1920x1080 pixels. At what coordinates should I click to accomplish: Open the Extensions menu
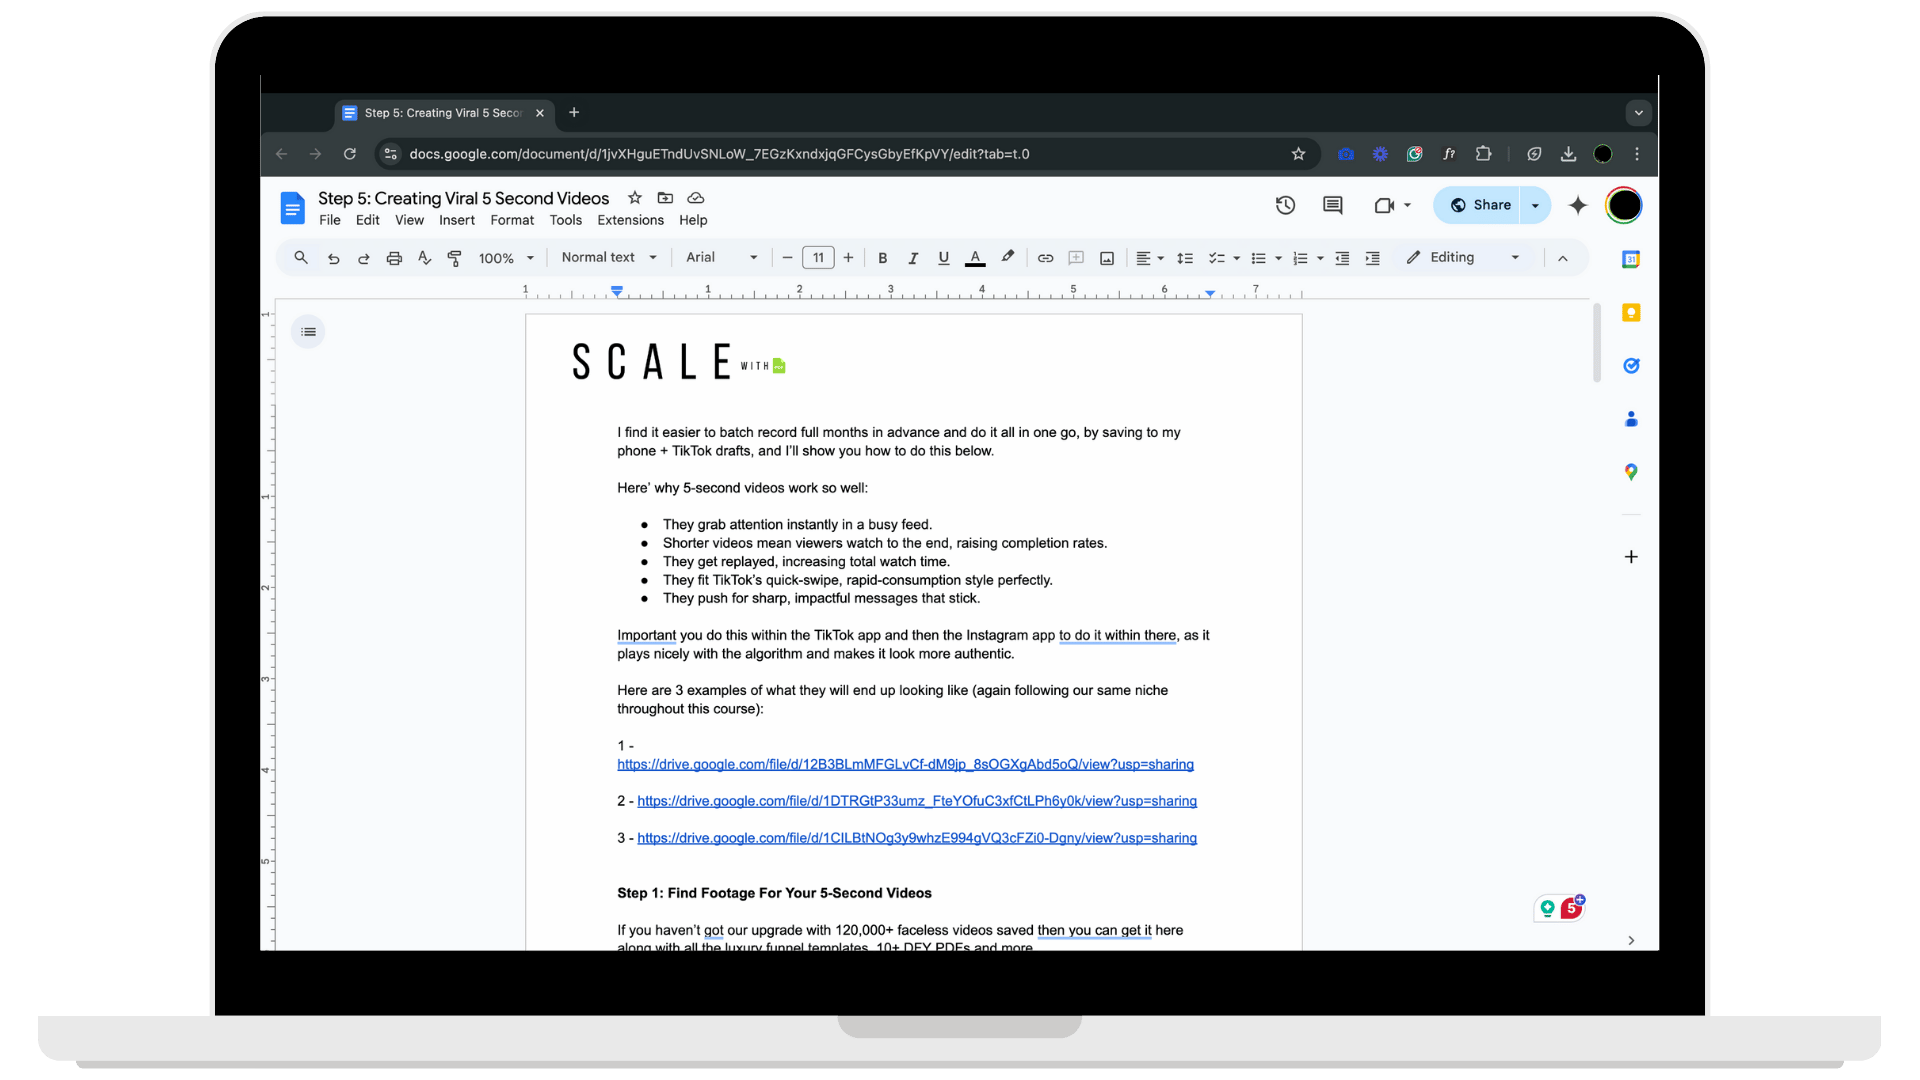coord(630,220)
